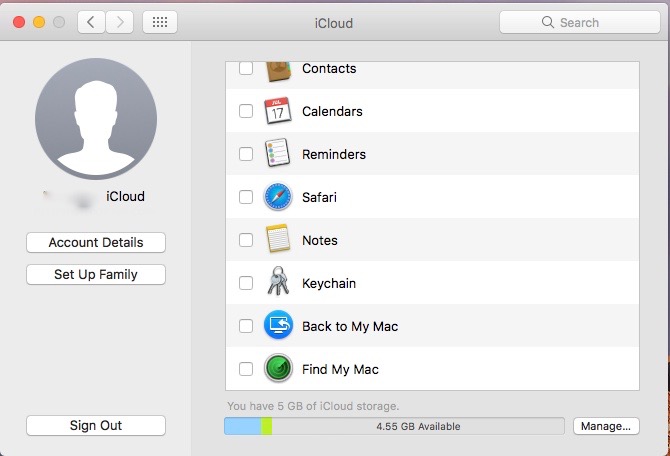The image size is (670, 456).
Task: Enable Back to My Mac checkbox
Action: point(246,326)
